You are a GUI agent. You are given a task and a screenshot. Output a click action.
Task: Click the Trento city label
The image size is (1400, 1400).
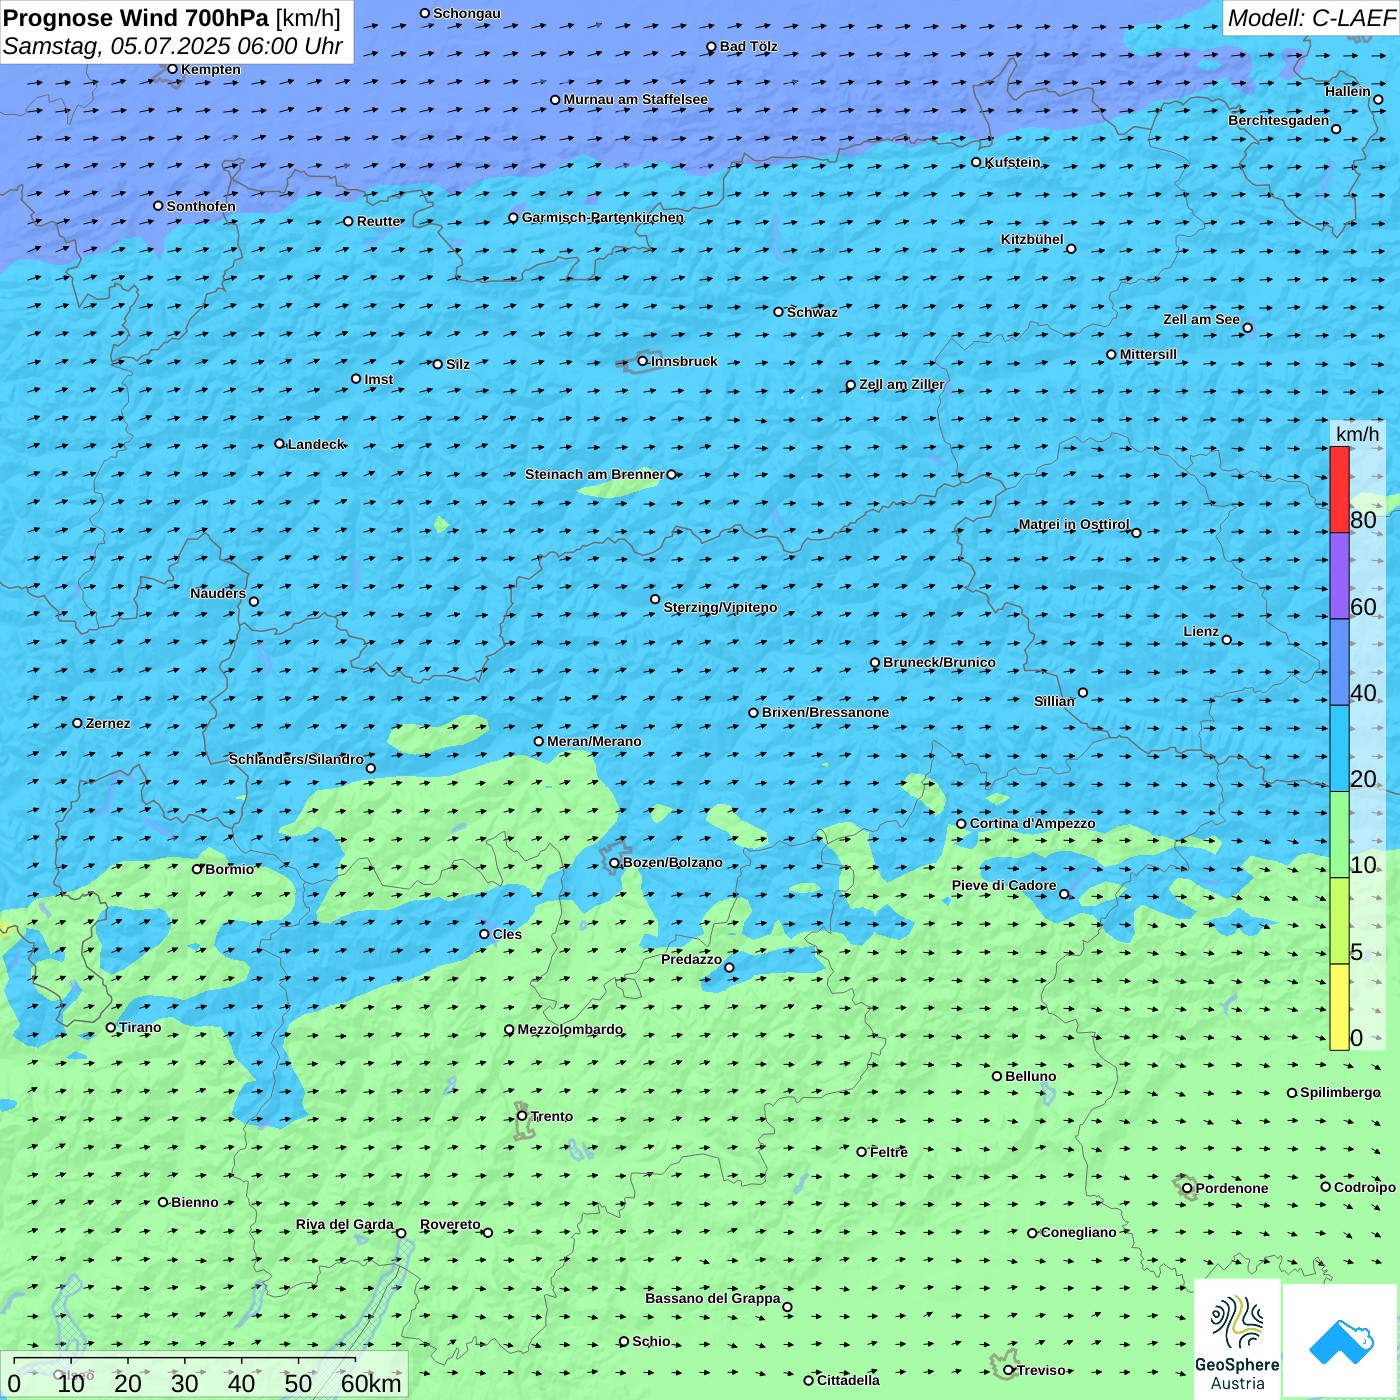pos(552,1116)
